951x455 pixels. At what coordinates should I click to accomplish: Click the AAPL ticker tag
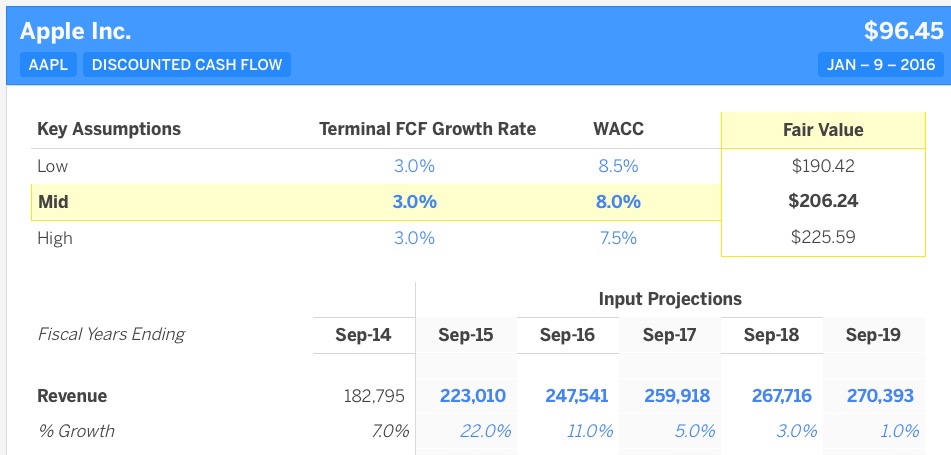tap(46, 65)
